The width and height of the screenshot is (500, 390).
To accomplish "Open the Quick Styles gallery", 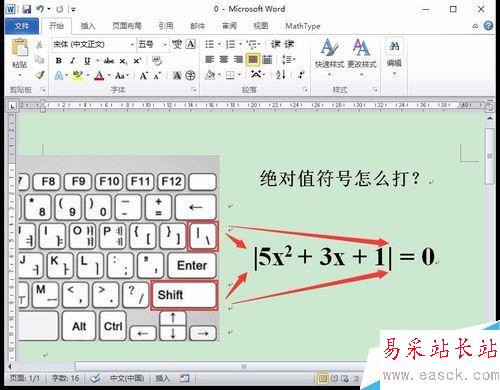I will pyautogui.click(x=329, y=56).
